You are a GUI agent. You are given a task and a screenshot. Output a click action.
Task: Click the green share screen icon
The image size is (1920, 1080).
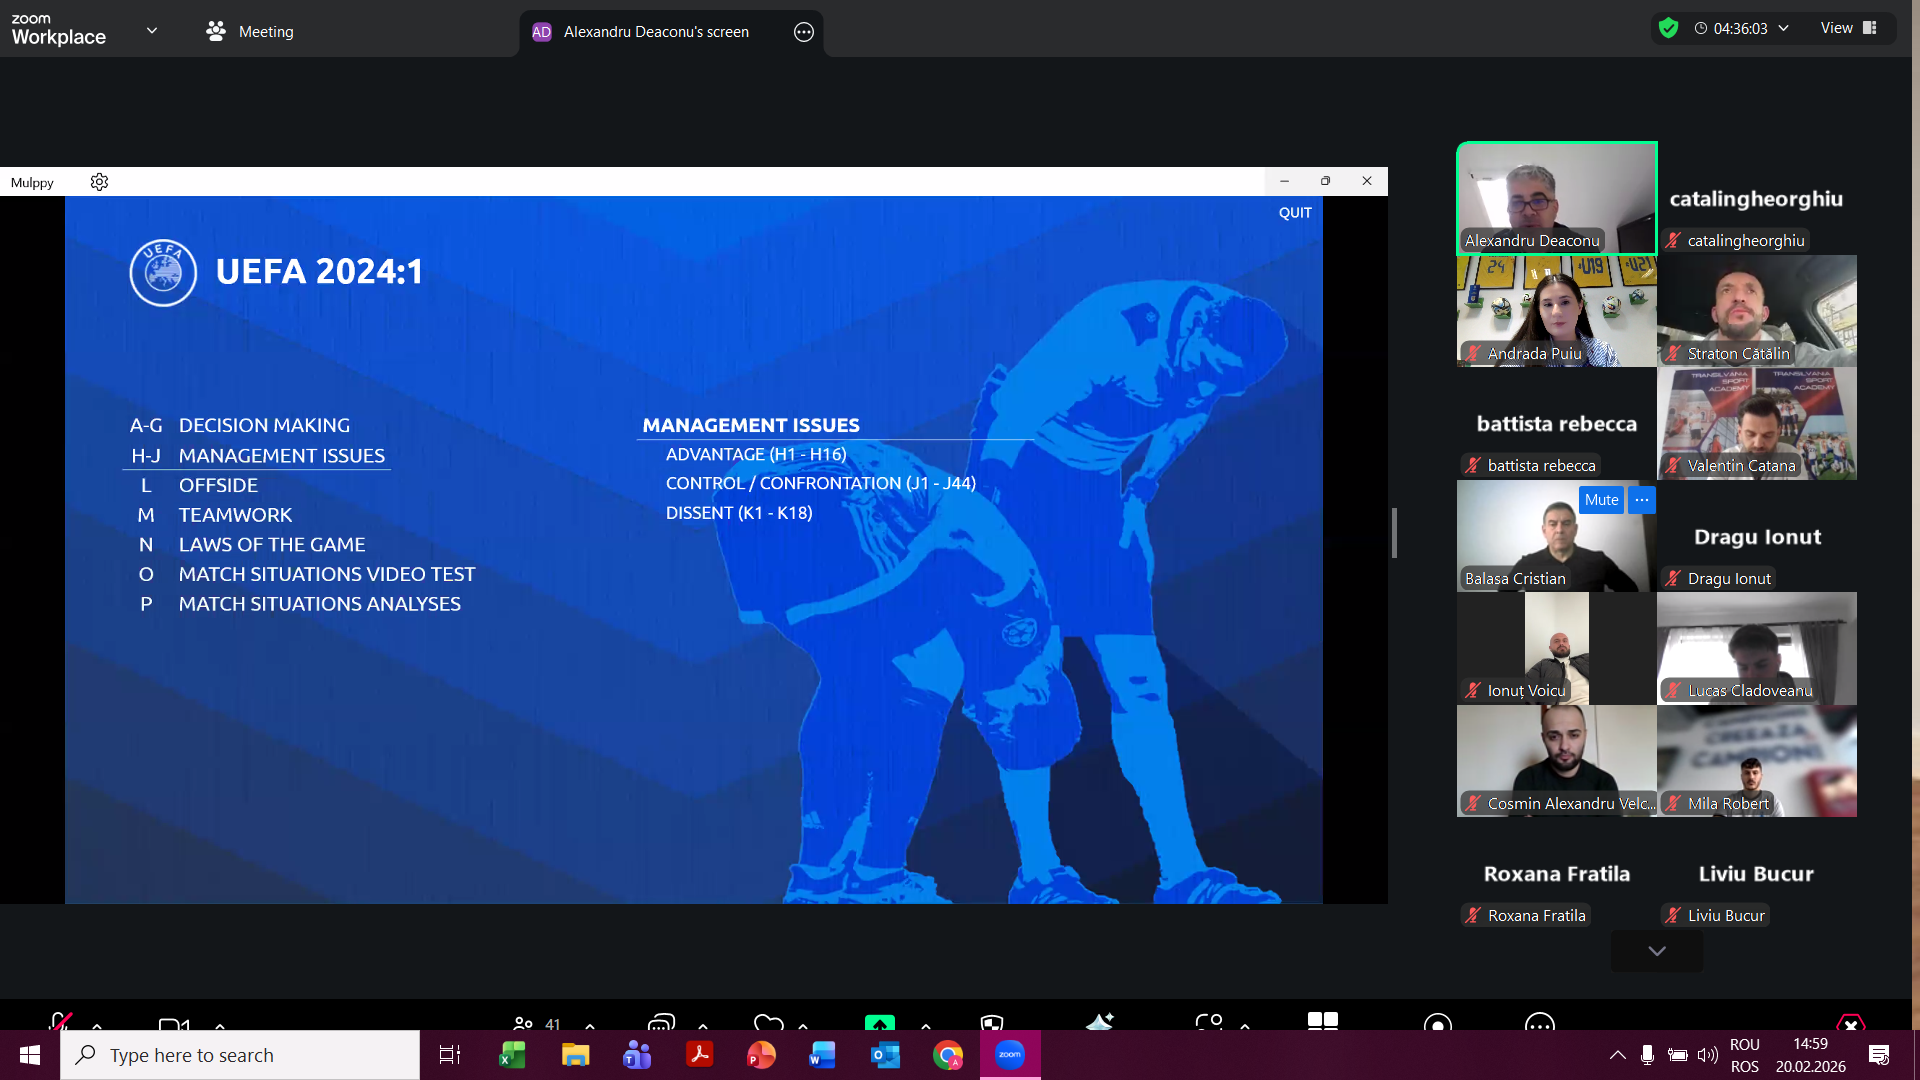tap(879, 1023)
